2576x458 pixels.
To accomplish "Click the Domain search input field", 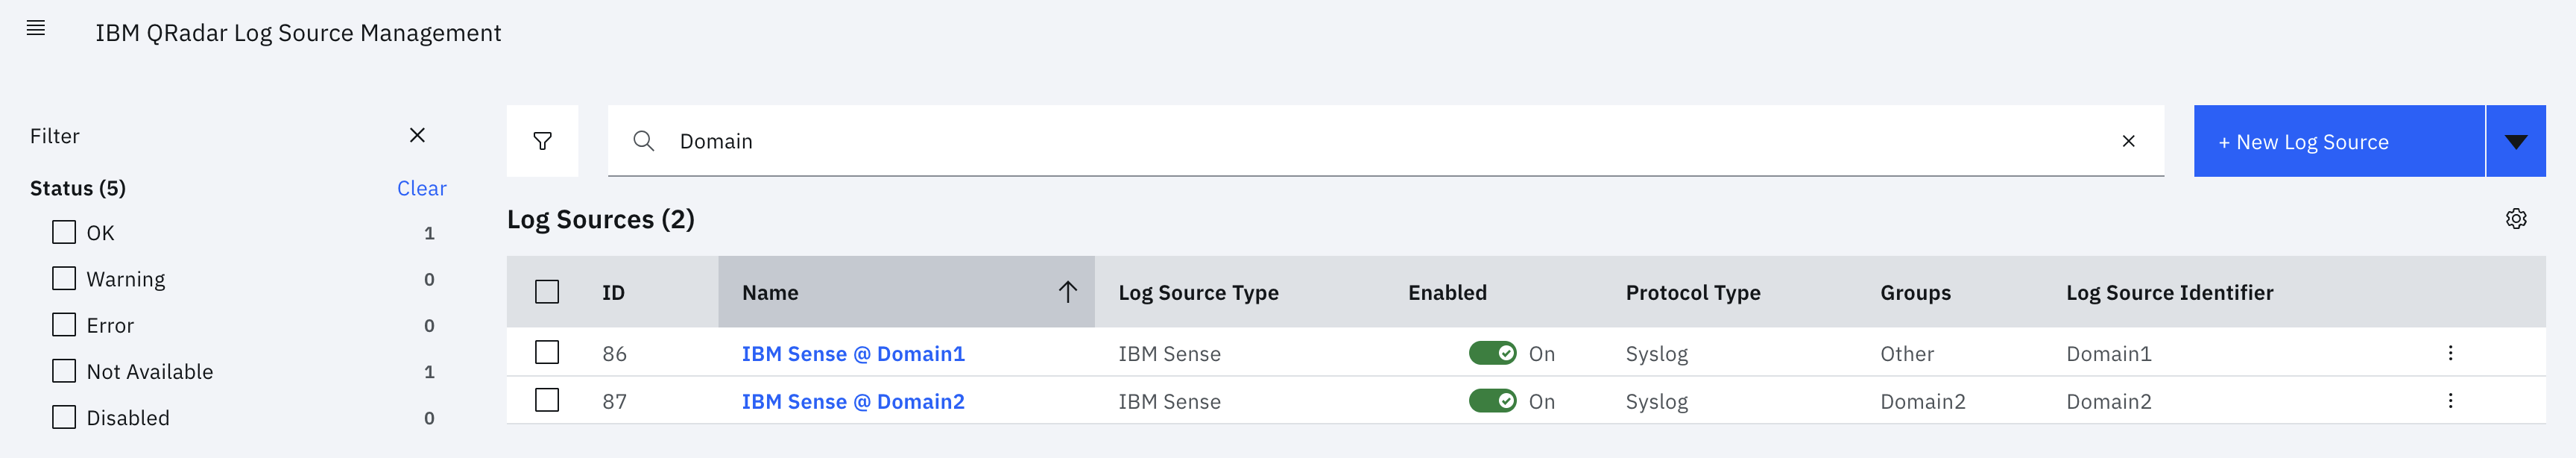I will [1380, 141].
